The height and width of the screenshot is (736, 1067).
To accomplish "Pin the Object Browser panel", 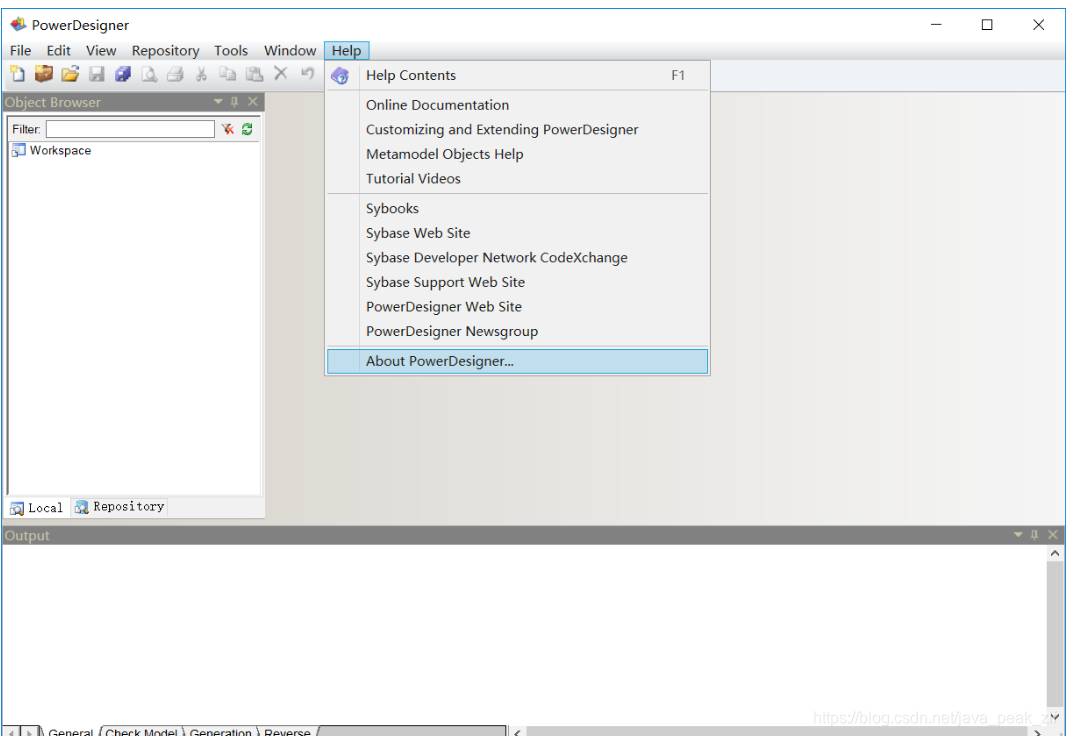I will click(235, 102).
